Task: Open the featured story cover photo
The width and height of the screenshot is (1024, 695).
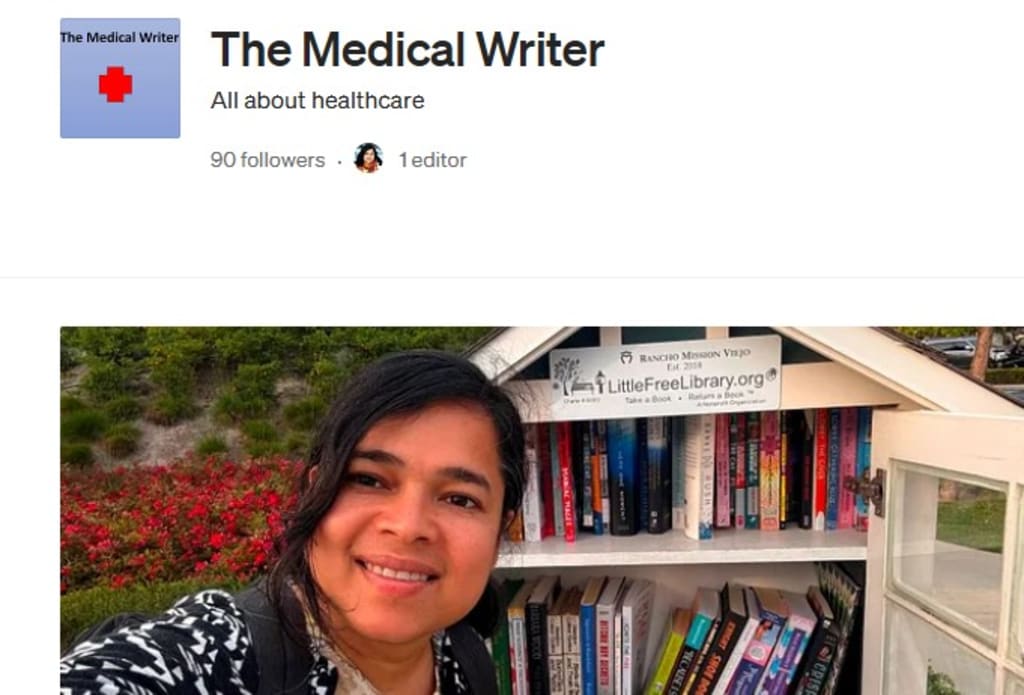Action: point(542,511)
